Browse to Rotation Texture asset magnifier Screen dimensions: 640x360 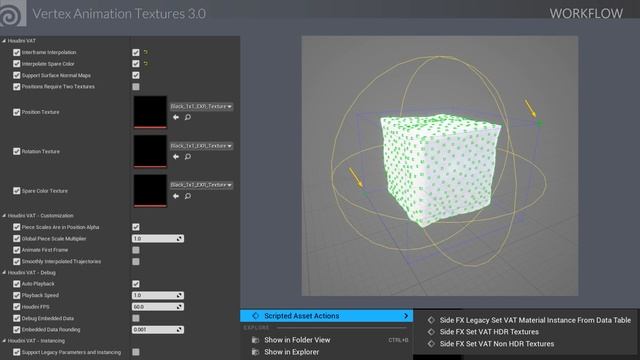(x=188, y=157)
